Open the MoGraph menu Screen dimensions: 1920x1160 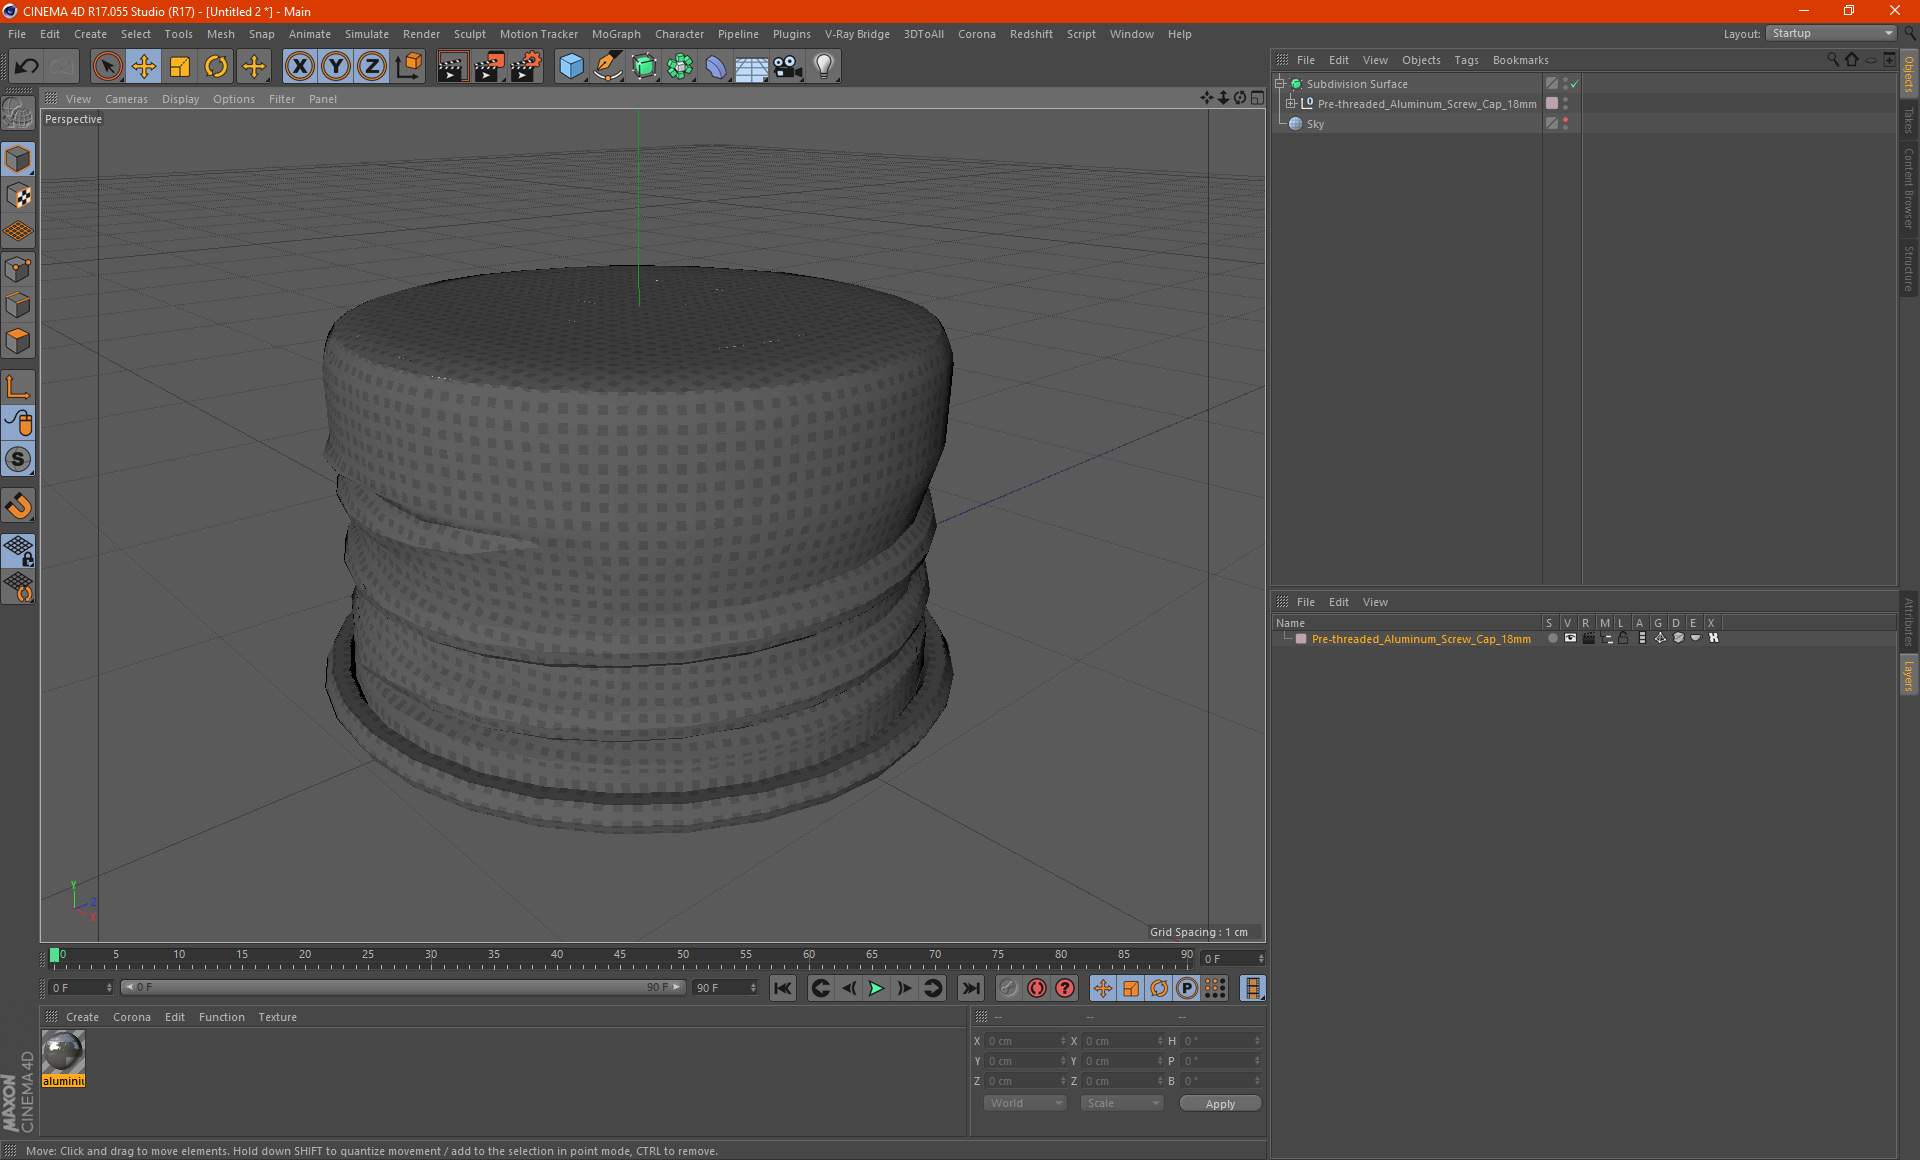pos(615,34)
